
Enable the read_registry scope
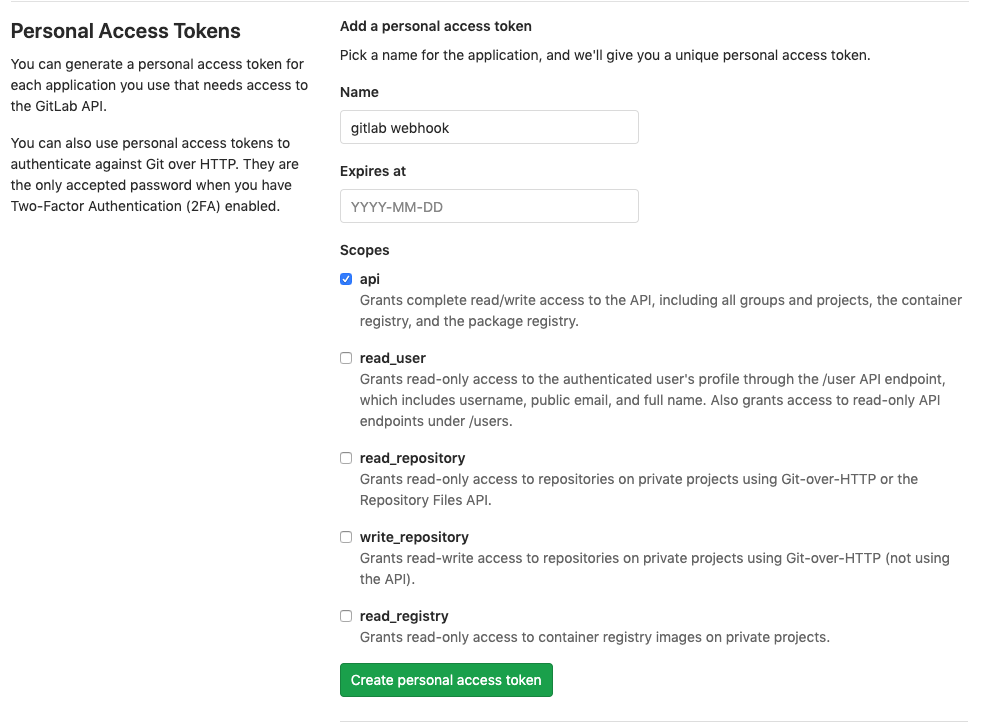click(346, 615)
